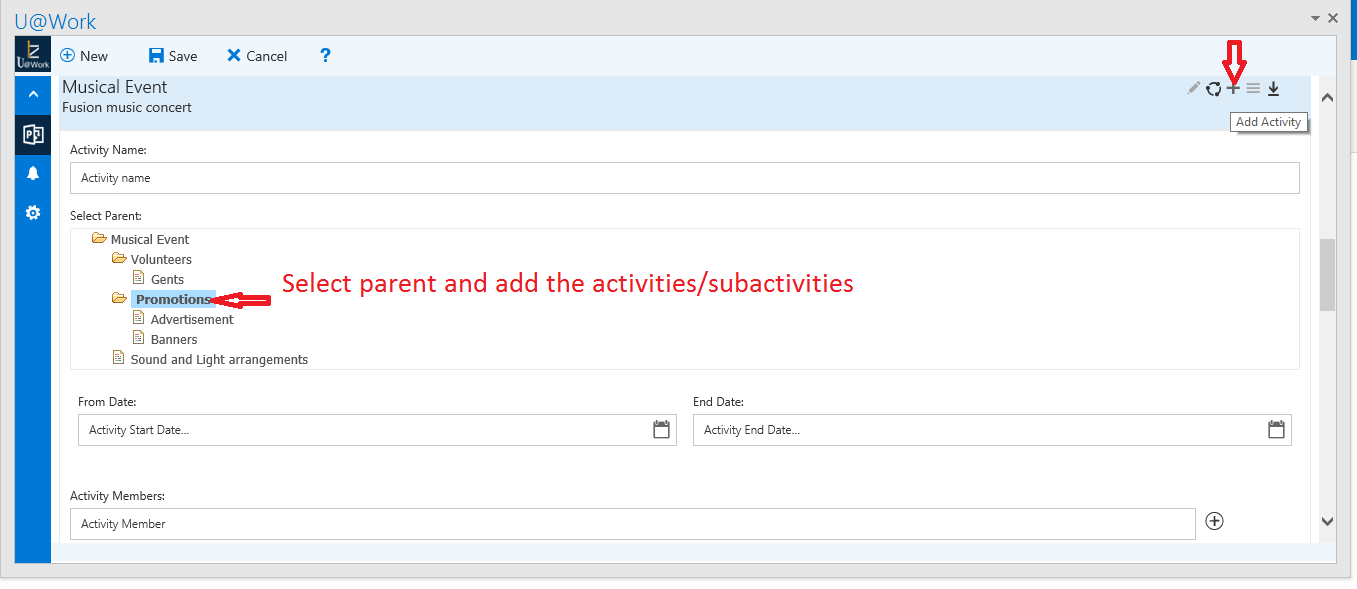Click Cancel in the toolbar
This screenshot has width=1357, height=589.
(257, 56)
